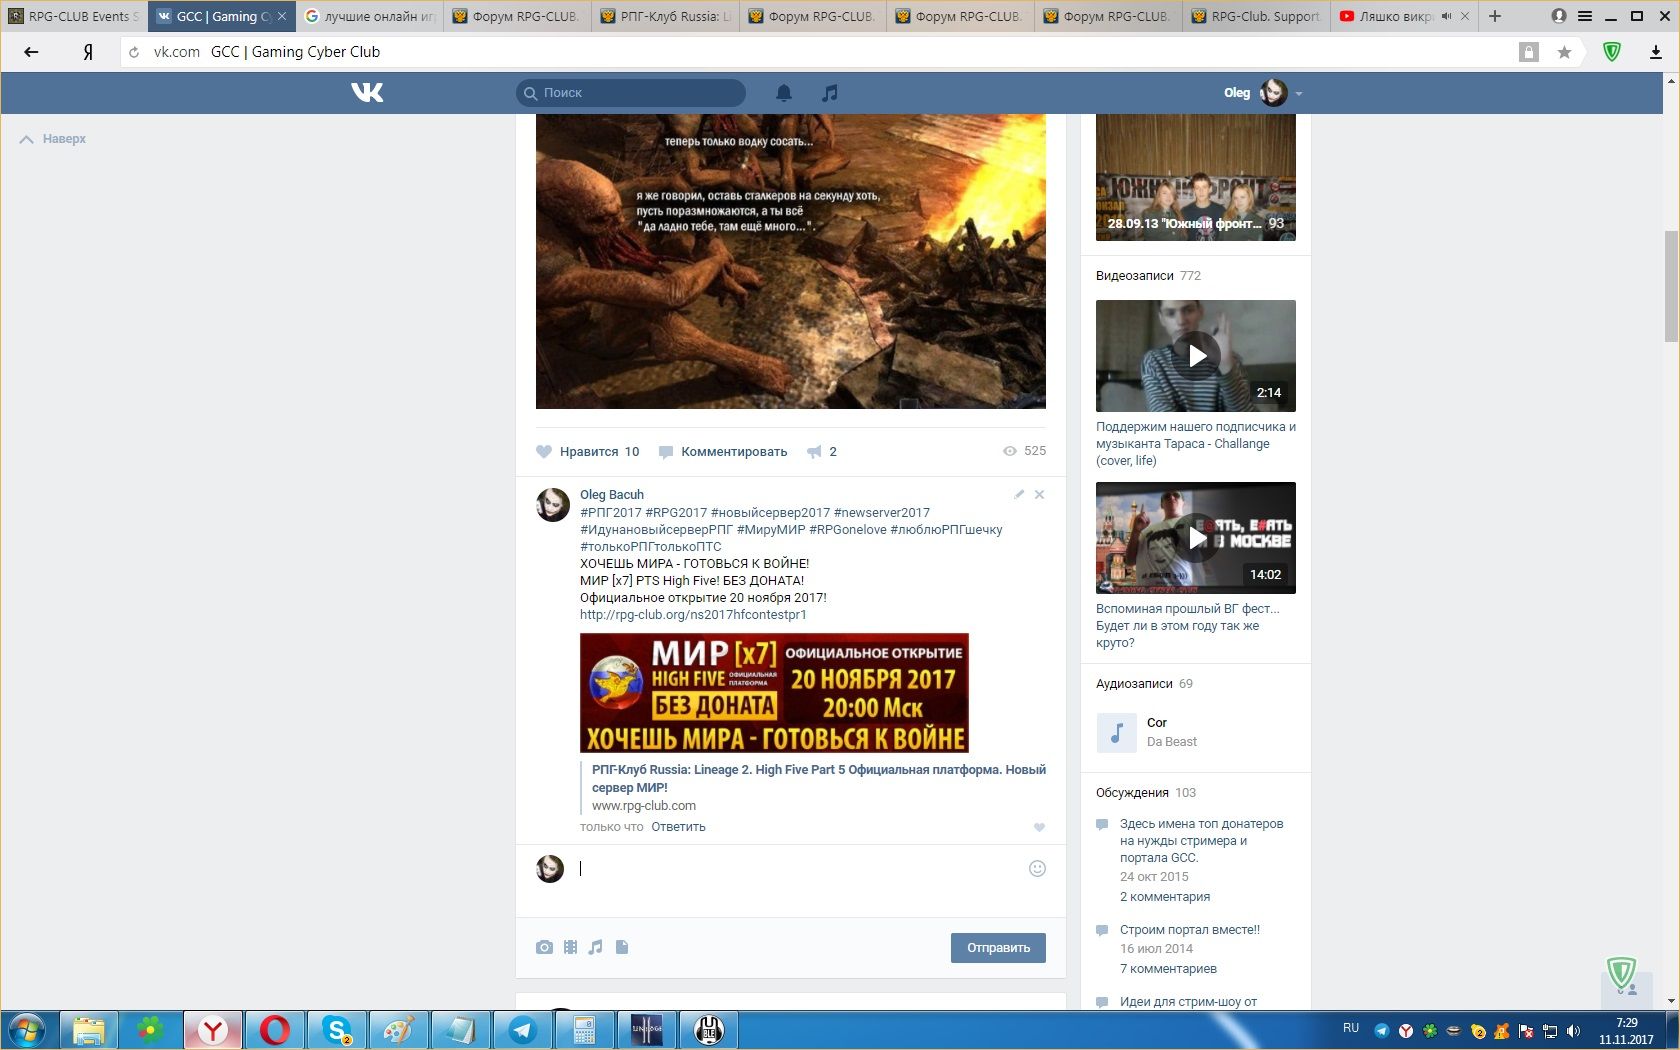Viewport: 1680px width, 1050px height.
Task: Open VK notifications bell
Action: [x=784, y=93]
